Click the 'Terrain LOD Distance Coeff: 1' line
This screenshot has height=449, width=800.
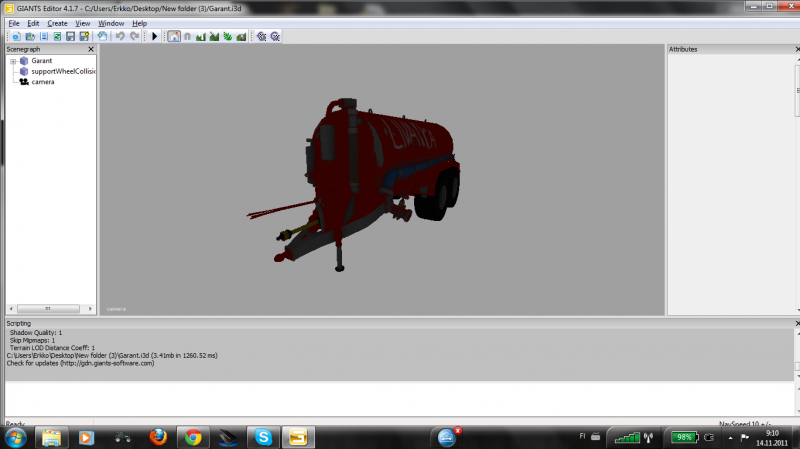[52, 348]
